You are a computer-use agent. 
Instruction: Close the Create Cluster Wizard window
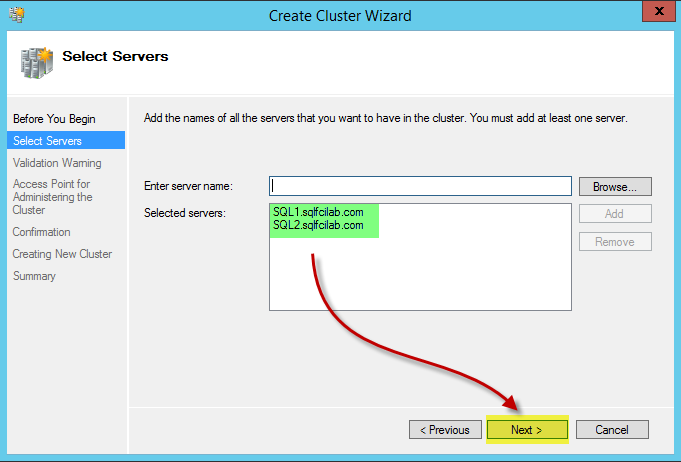point(659,11)
